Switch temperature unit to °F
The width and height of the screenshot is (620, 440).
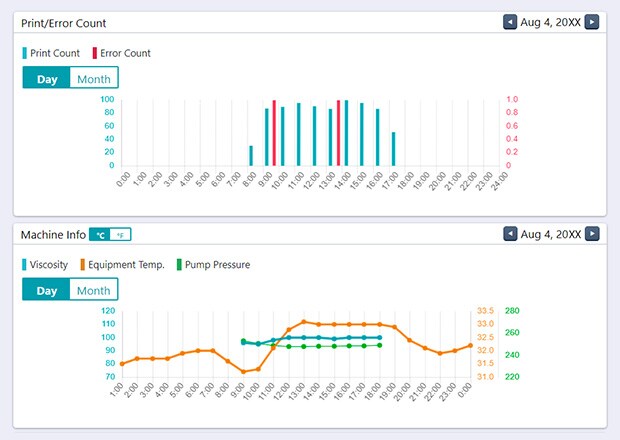(120, 235)
